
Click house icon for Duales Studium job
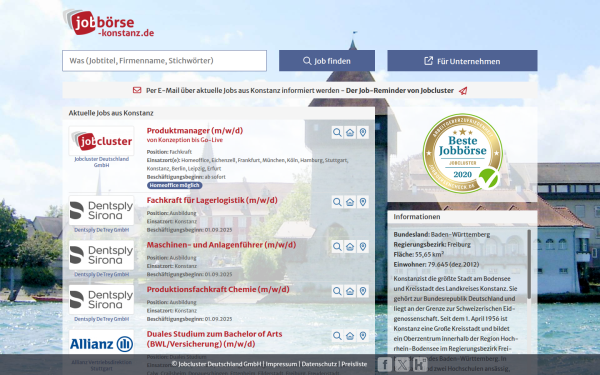pyautogui.click(x=350, y=336)
